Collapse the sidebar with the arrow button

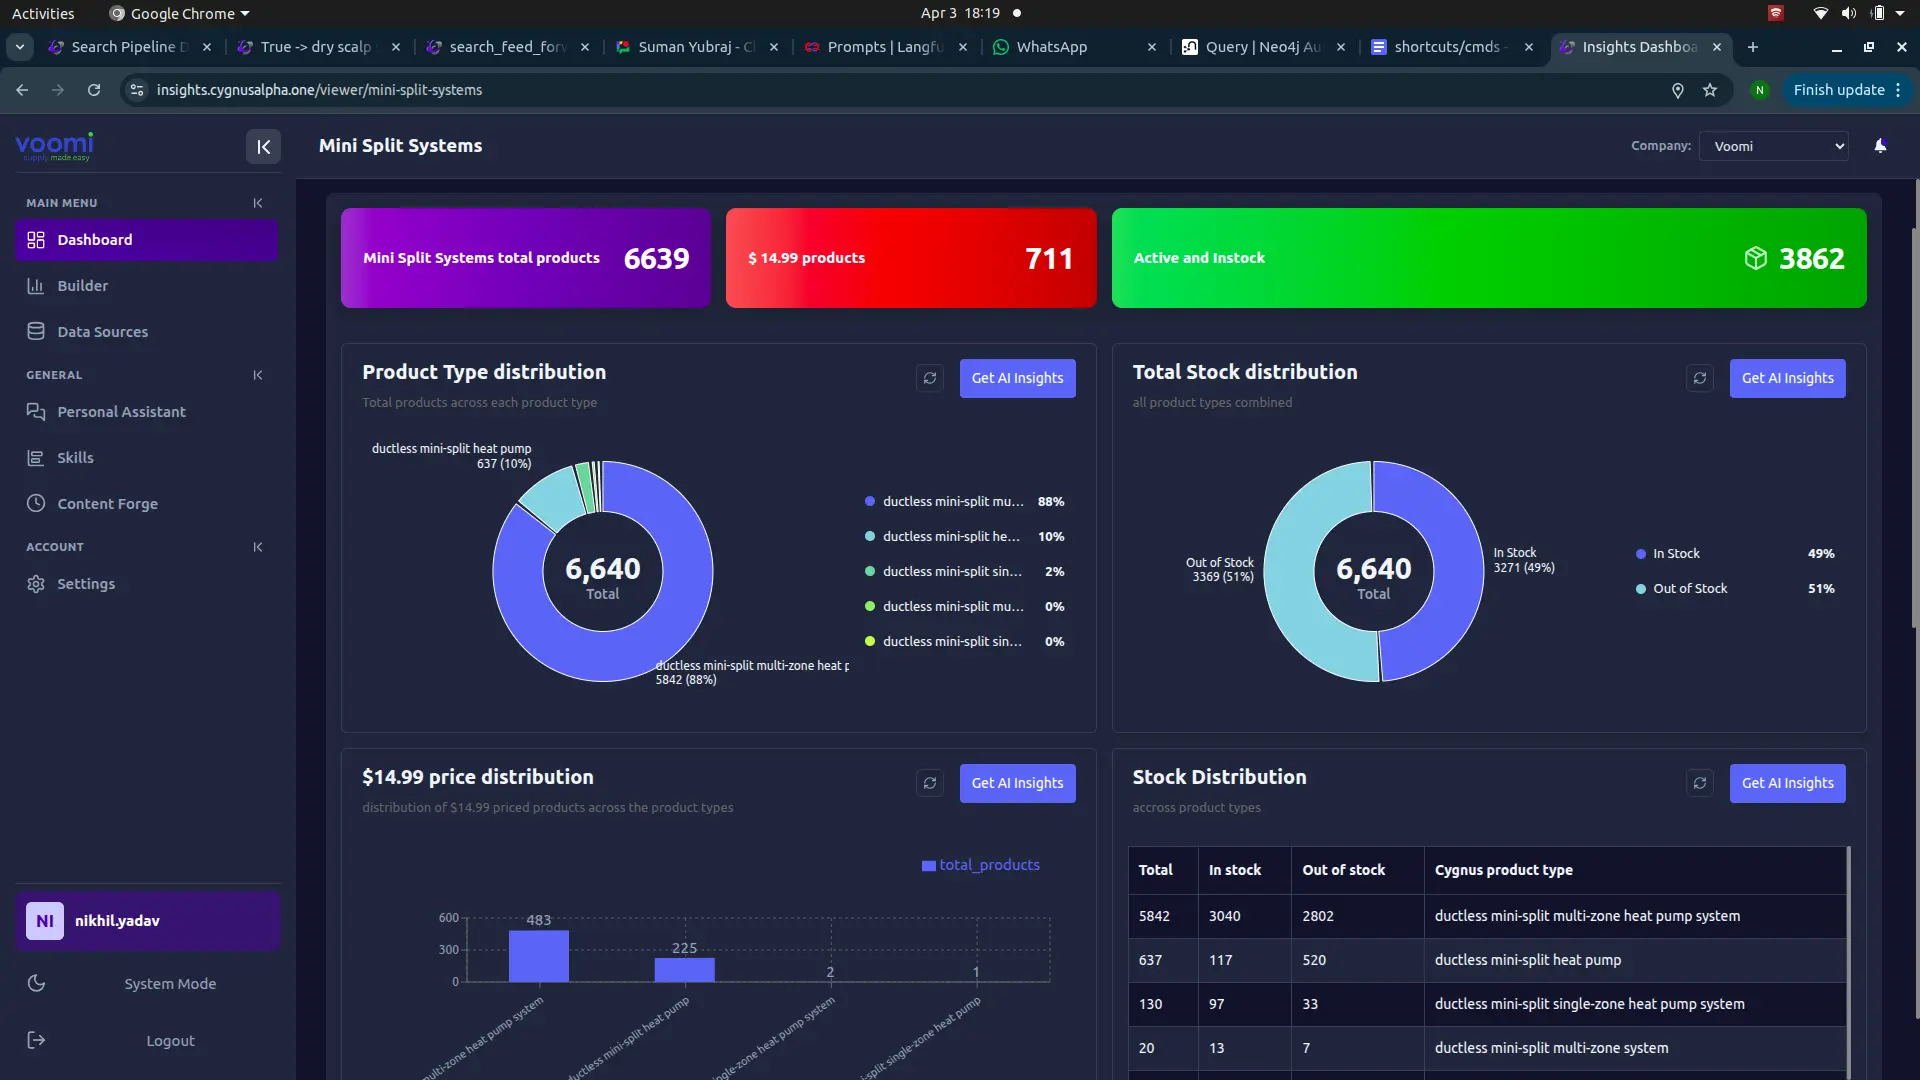tap(263, 146)
